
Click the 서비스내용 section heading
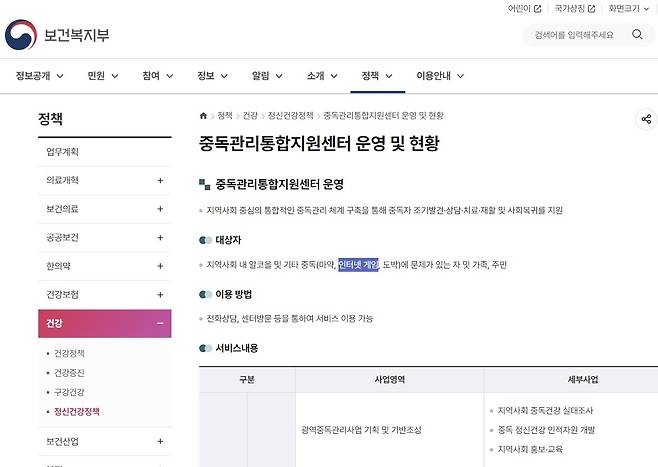pos(237,348)
